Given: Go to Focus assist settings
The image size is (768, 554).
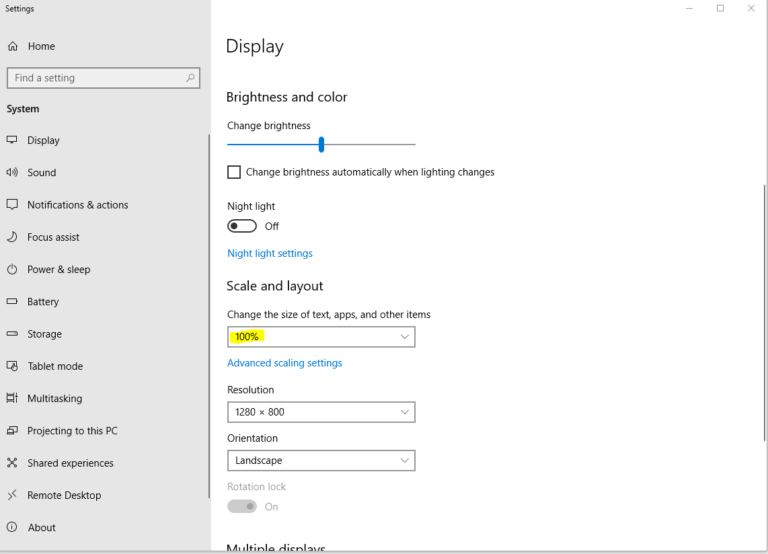Looking at the screenshot, I should click(x=53, y=237).
